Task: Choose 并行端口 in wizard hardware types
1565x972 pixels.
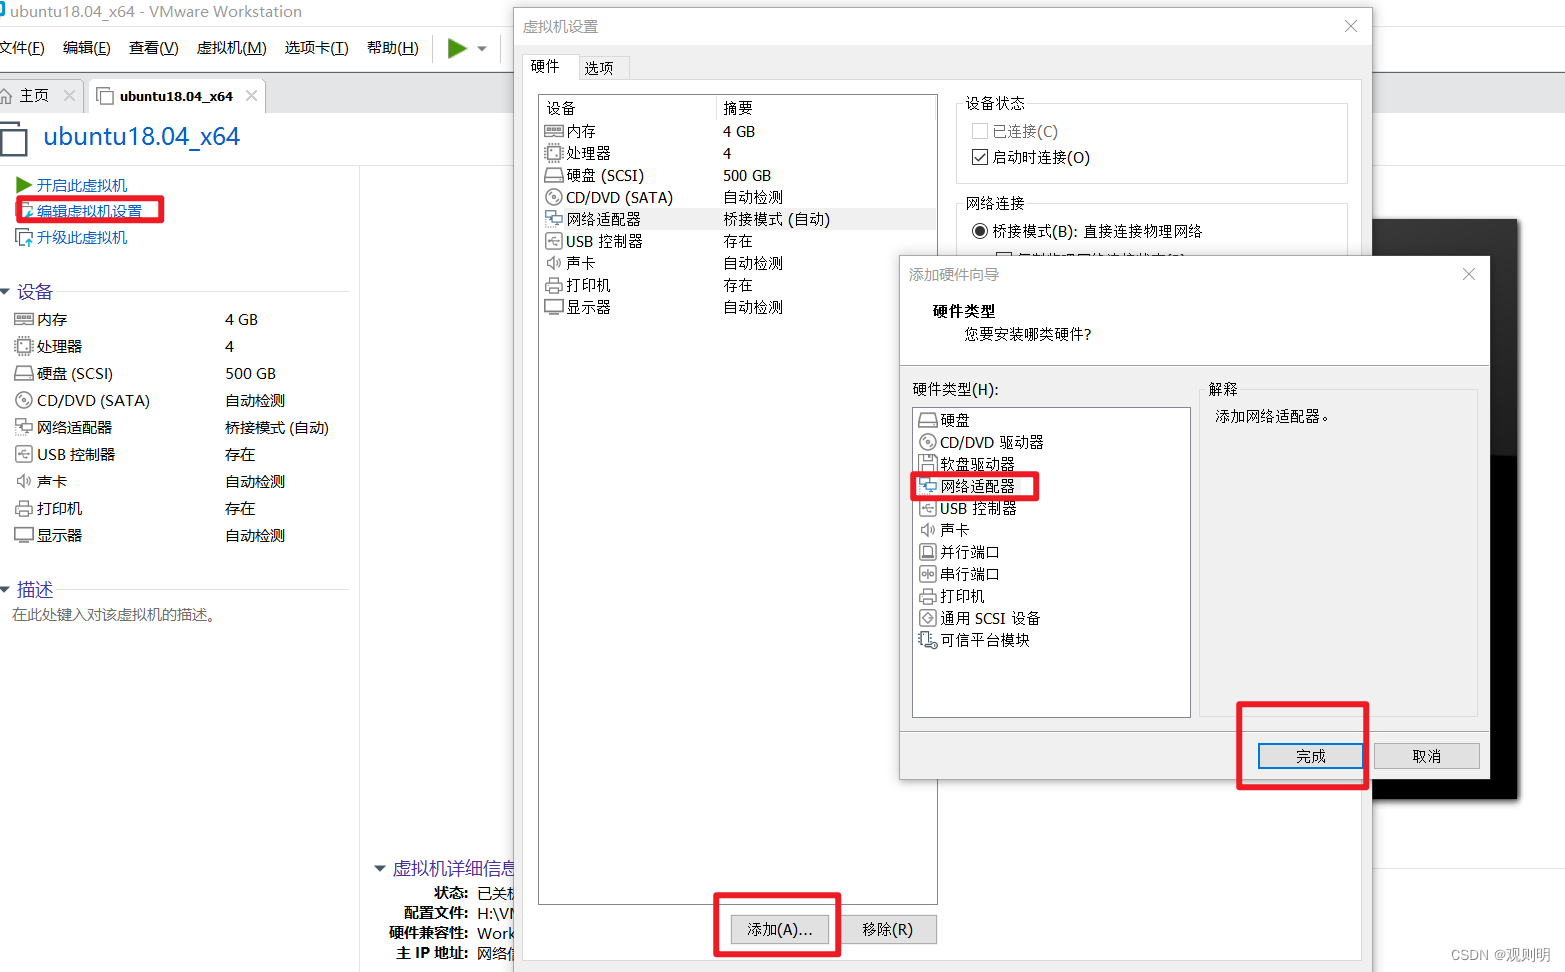Action: (1051, 552)
